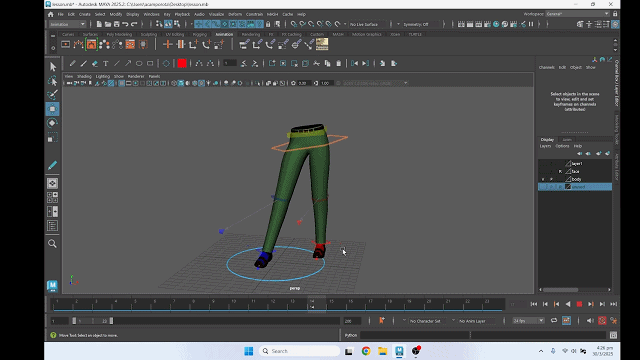Viewport: 640px width, 360px height.
Task: Open the viewport color management dropdown
Action: (375, 83)
